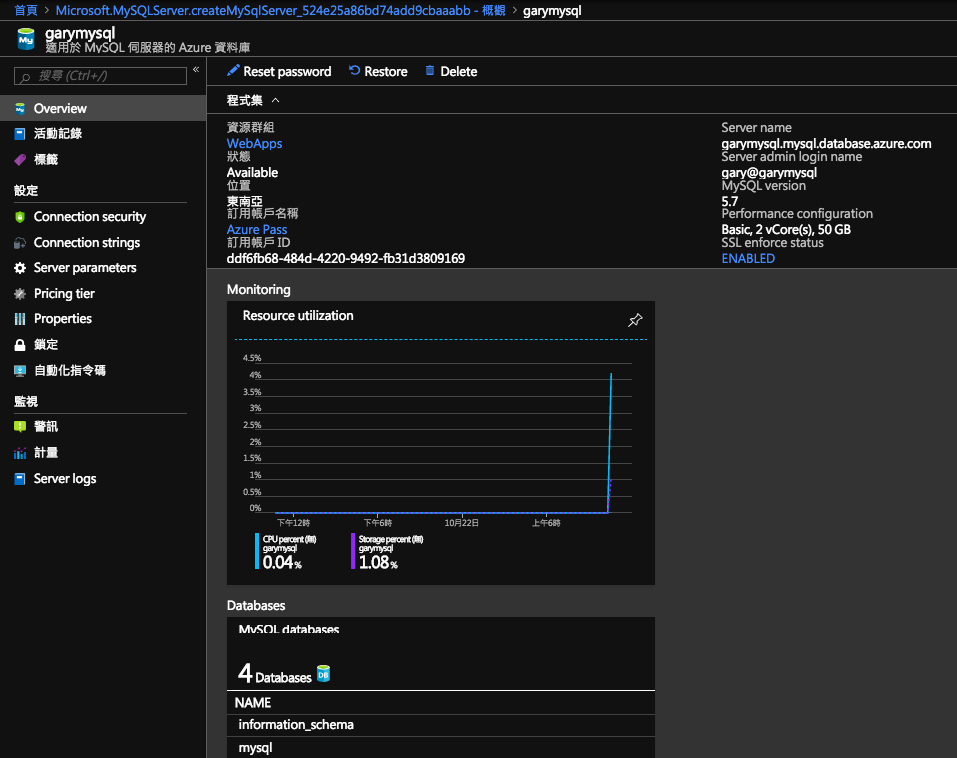Click Delete button

[451, 71]
